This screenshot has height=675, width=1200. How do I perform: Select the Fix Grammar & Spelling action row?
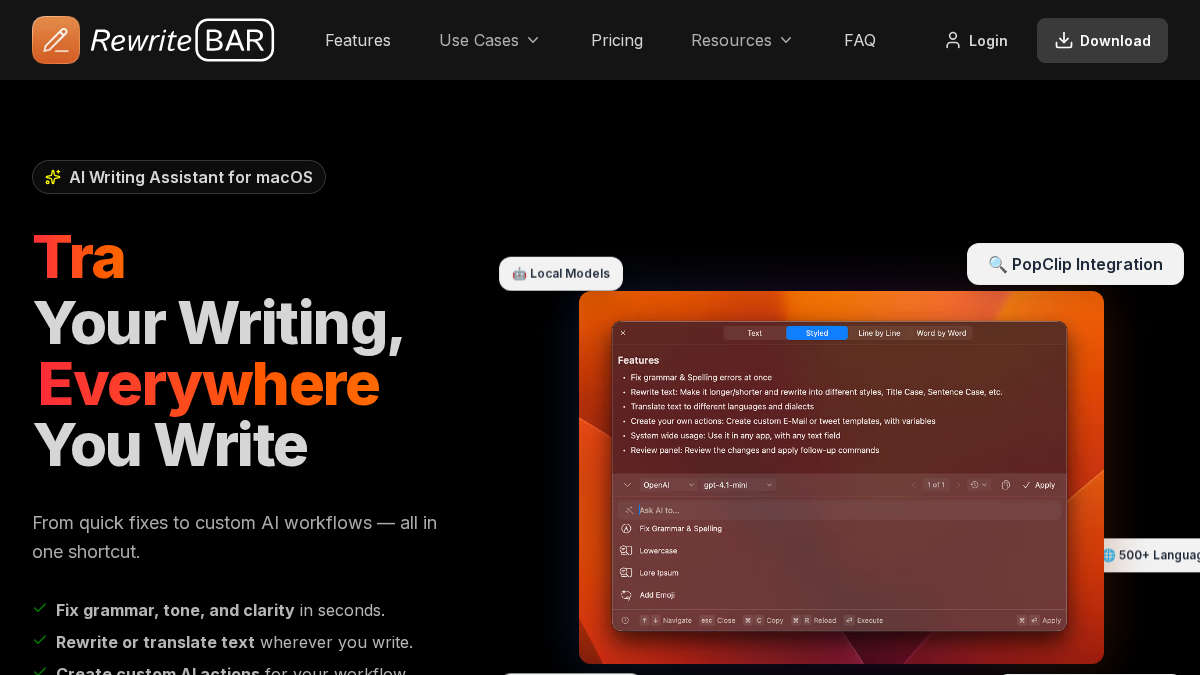coord(839,528)
